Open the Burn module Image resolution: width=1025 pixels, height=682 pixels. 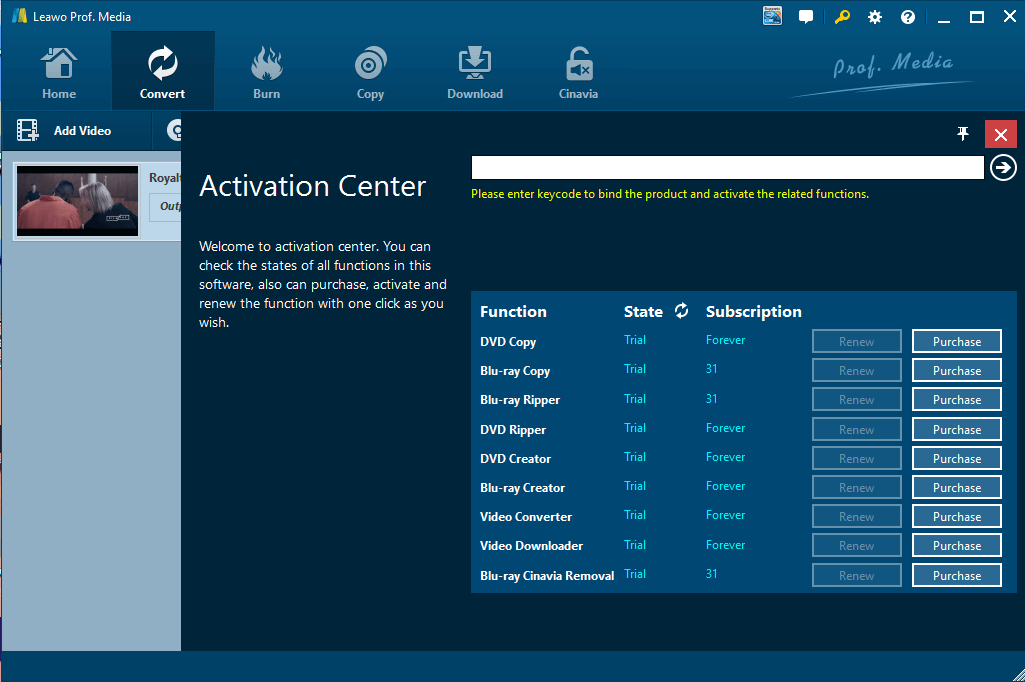(x=266, y=72)
